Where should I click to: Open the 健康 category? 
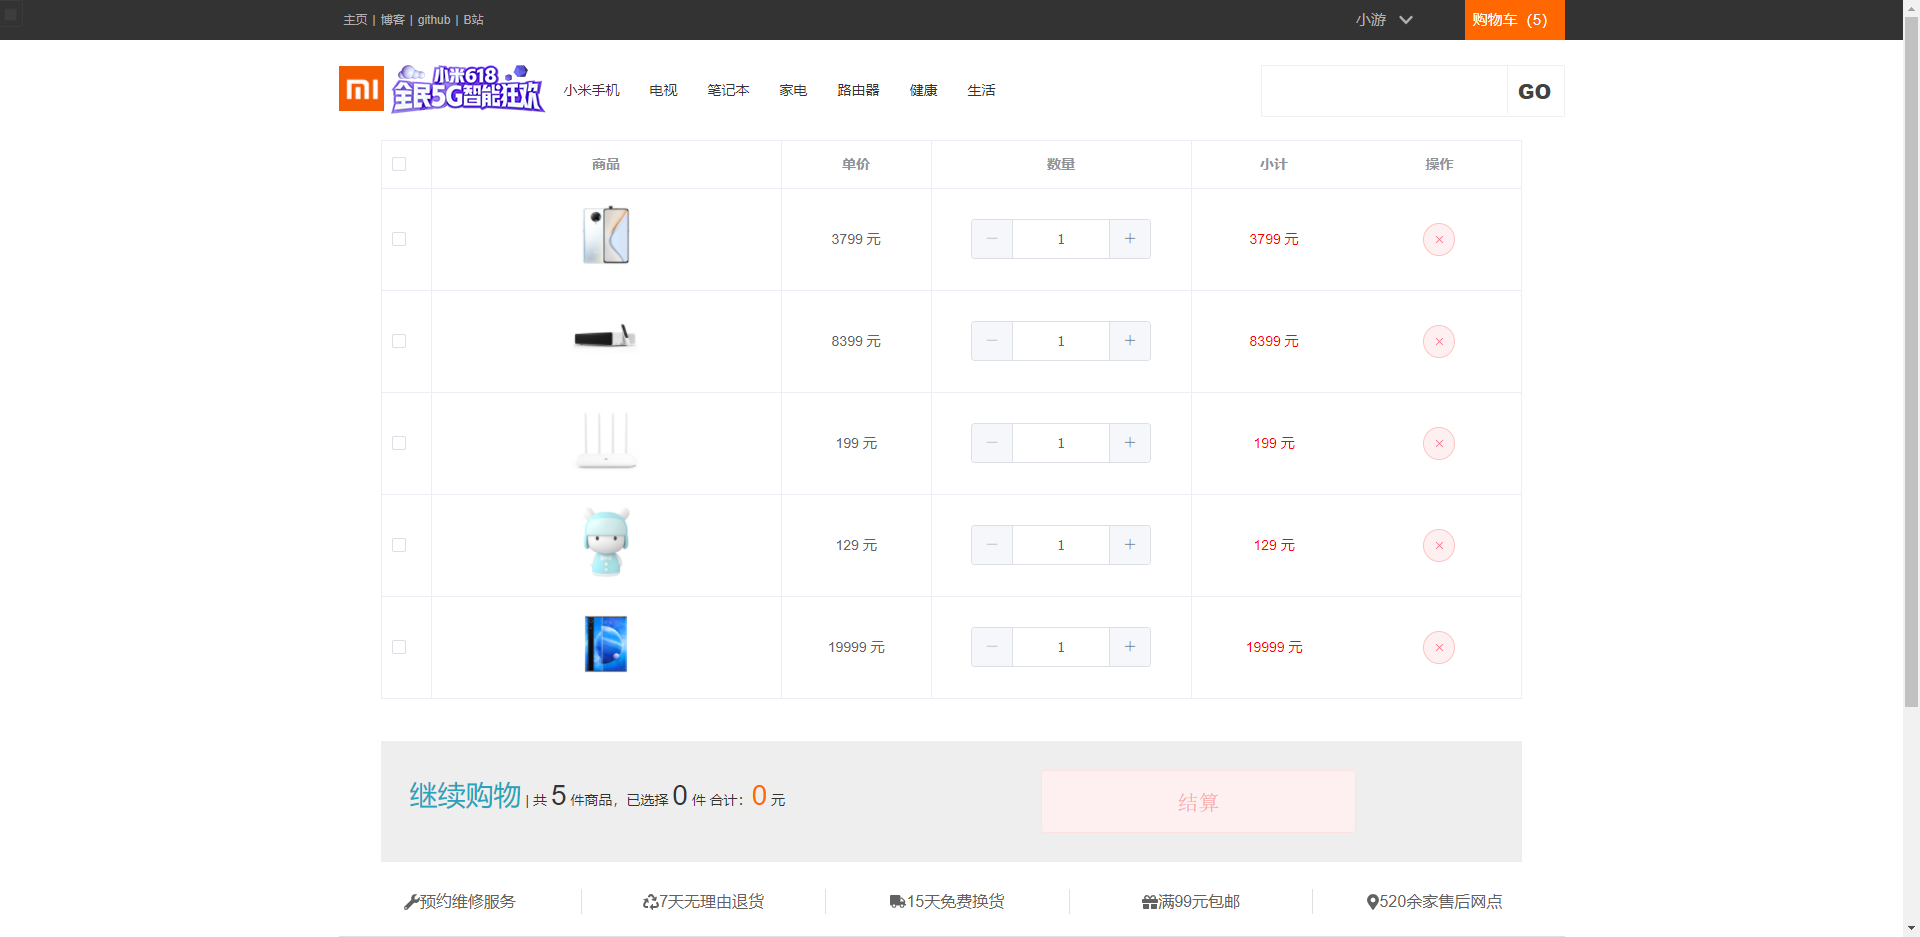pyautogui.click(x=923, y=90)
